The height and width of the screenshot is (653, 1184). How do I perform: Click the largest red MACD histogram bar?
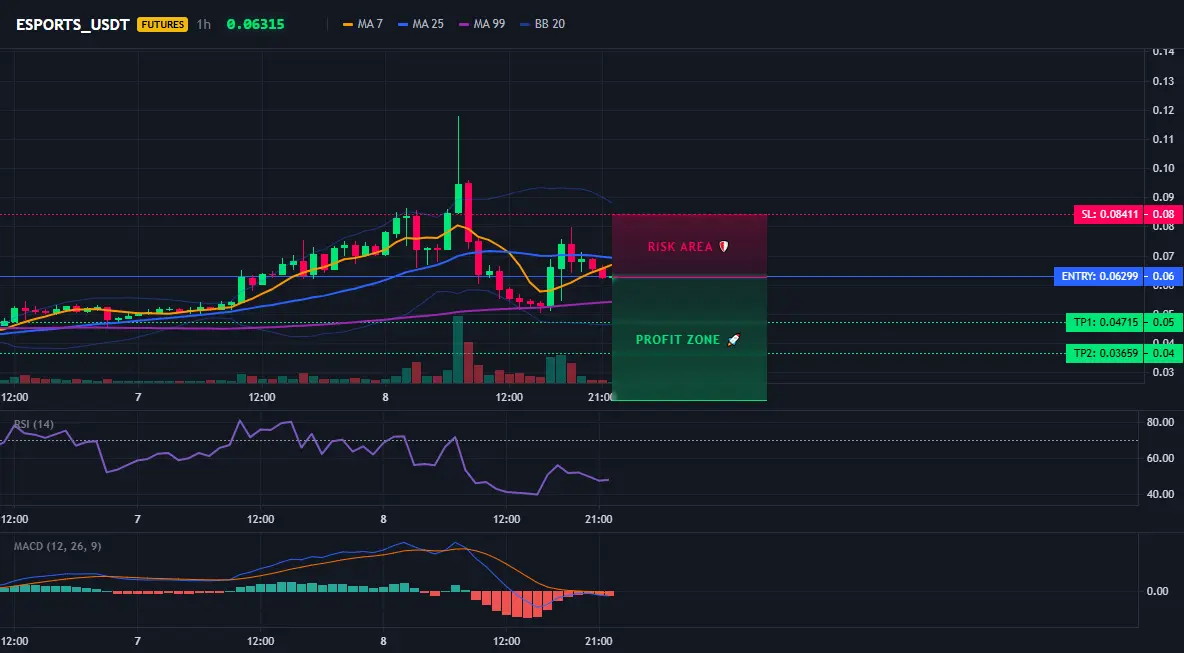pyautogui.click(x=527, y=605)
